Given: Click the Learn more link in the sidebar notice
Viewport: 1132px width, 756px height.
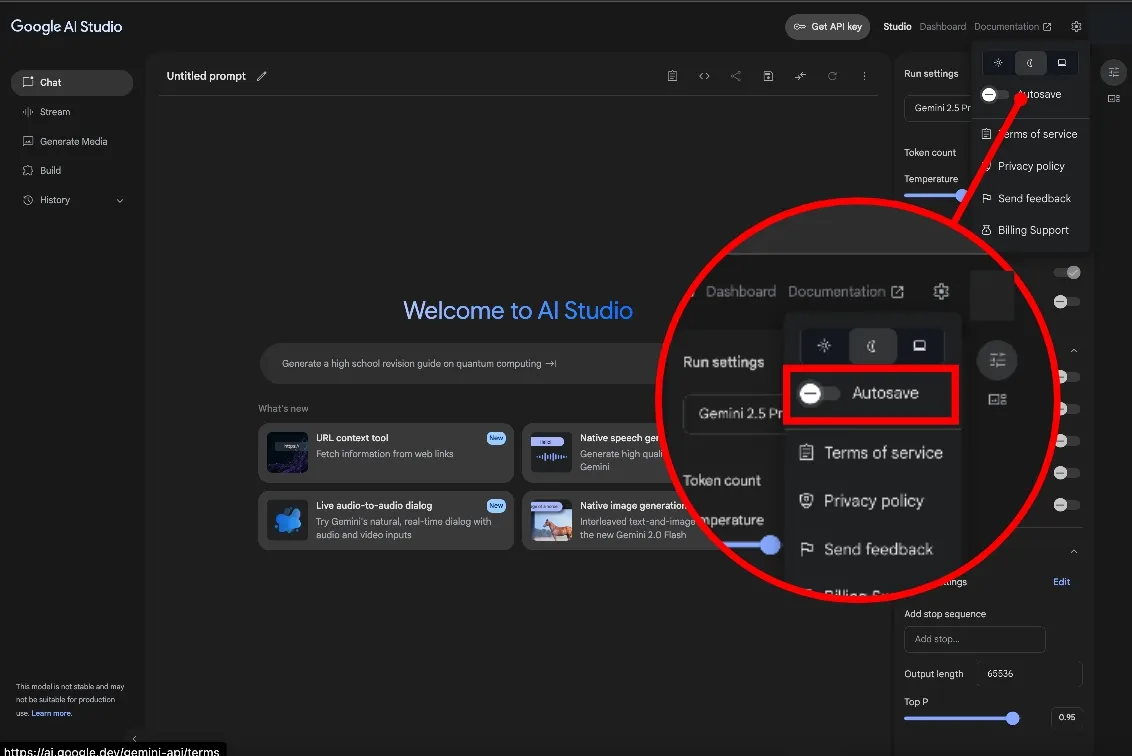Looking at the screenshot, I should tap(51, 713).
